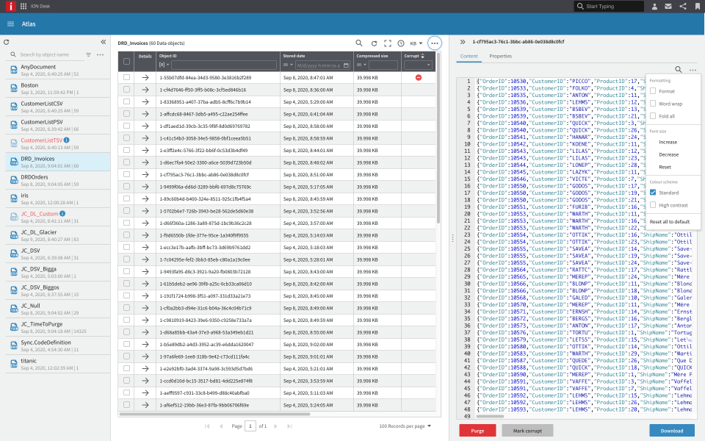Click the page number input box

coord(250,426)
